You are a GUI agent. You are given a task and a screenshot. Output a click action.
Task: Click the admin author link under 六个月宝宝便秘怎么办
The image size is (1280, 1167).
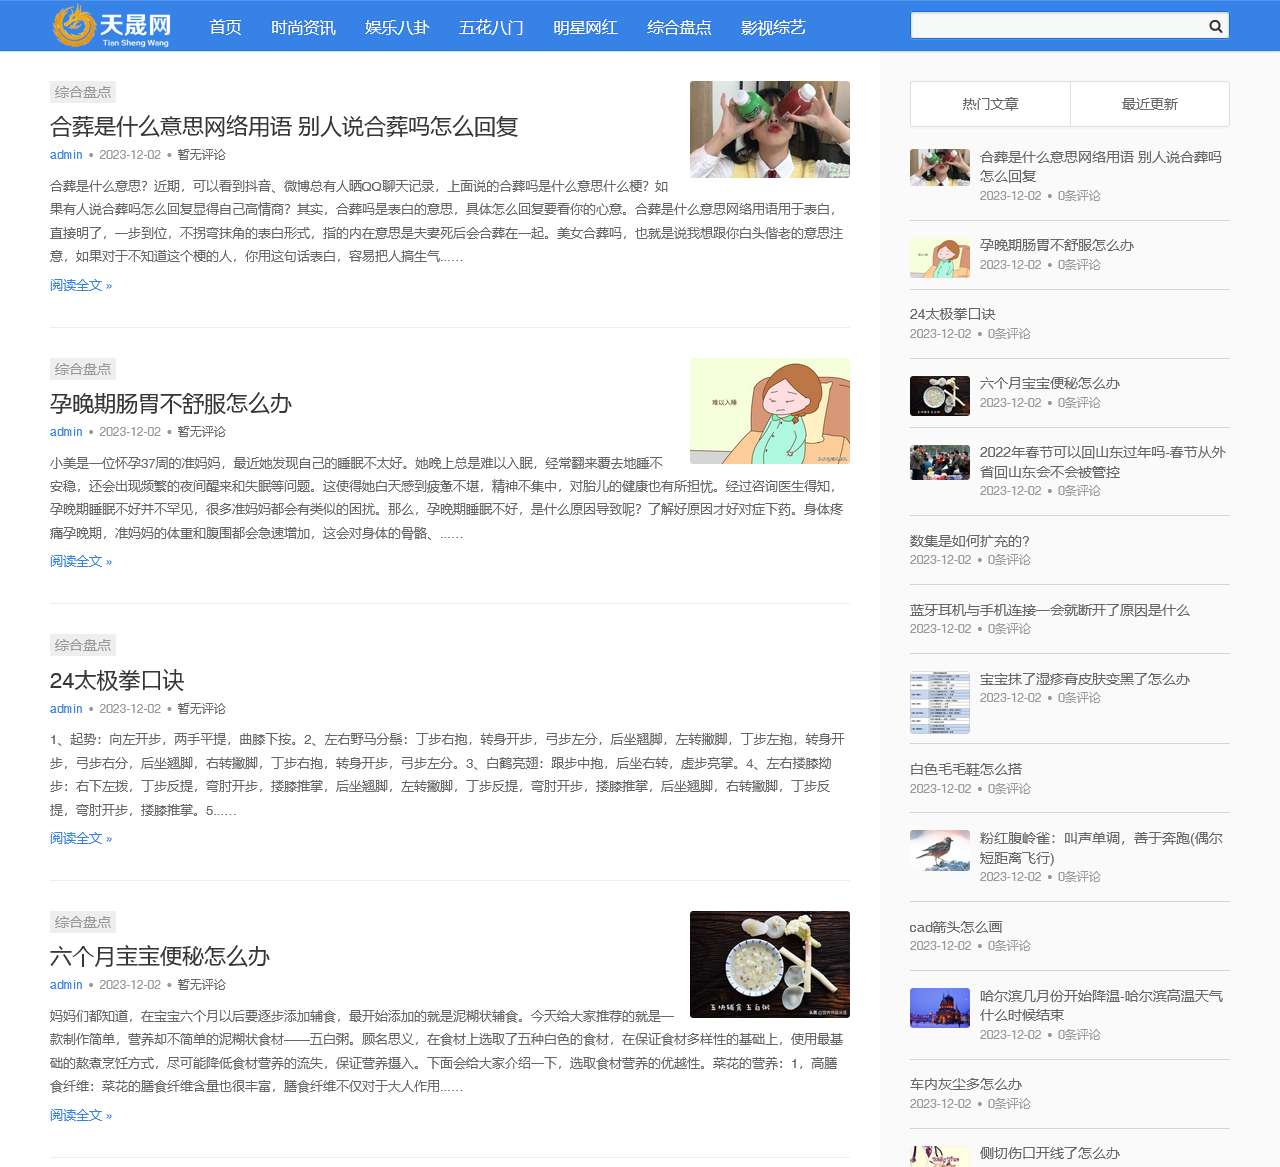coord(66,985)
